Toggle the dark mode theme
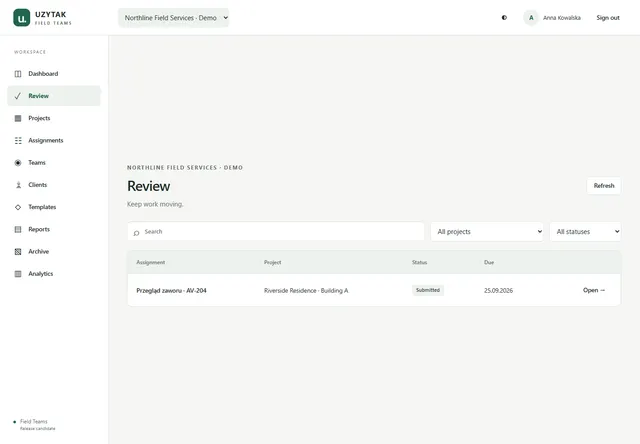 coord(504,18)
